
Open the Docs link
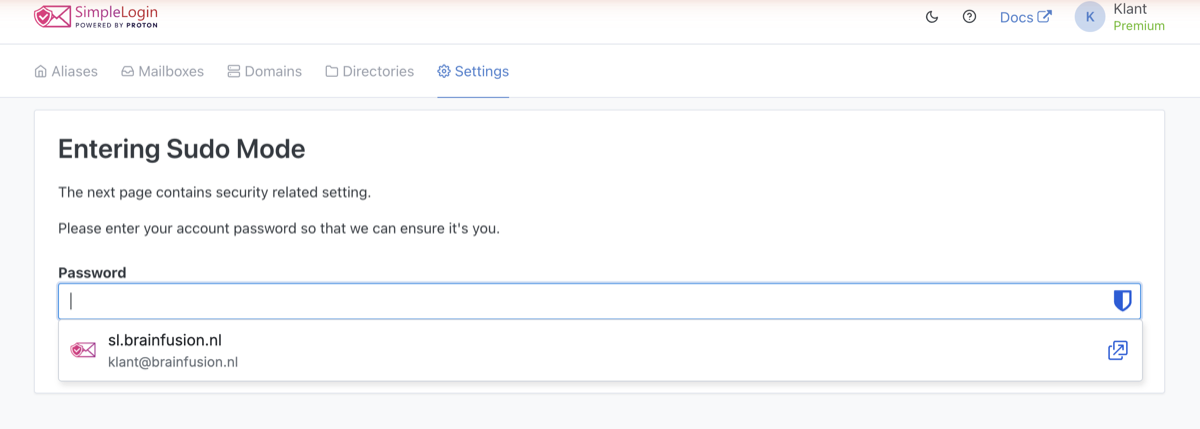pos(1026,17)
